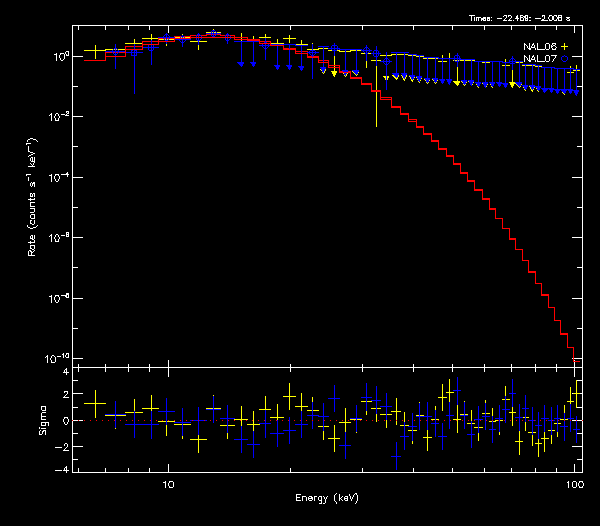Click the -2 tick label on Sigma axis

pos(63,445)
